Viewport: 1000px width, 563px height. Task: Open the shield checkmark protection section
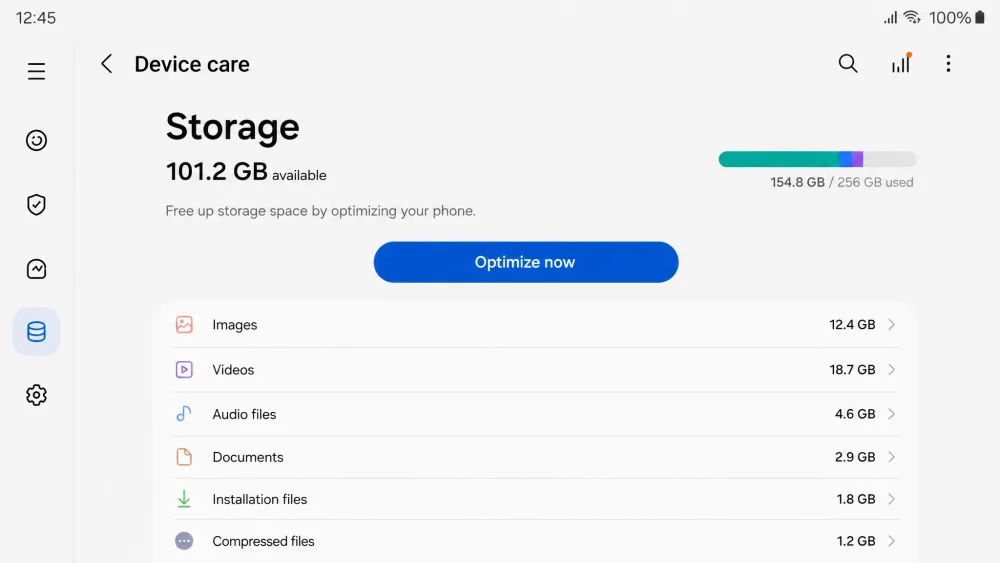(36, 205)
